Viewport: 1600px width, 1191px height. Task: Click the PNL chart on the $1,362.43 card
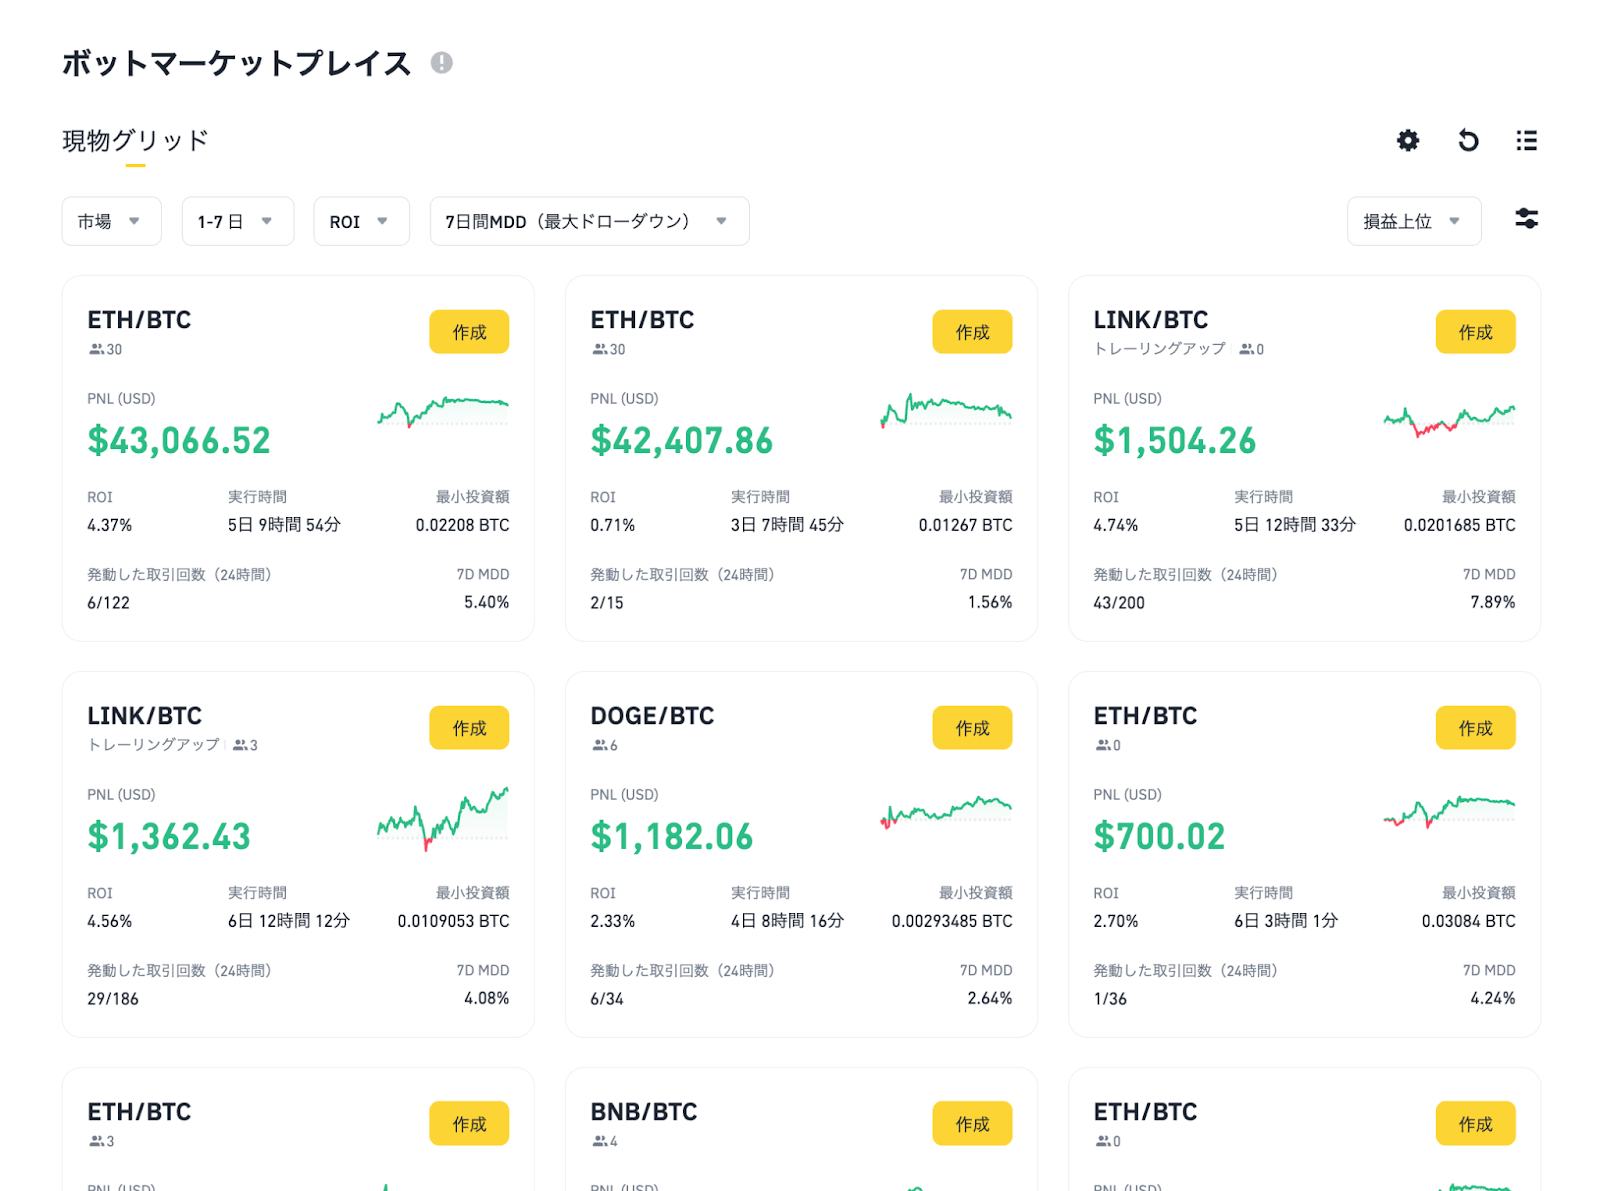click(443, 817)
